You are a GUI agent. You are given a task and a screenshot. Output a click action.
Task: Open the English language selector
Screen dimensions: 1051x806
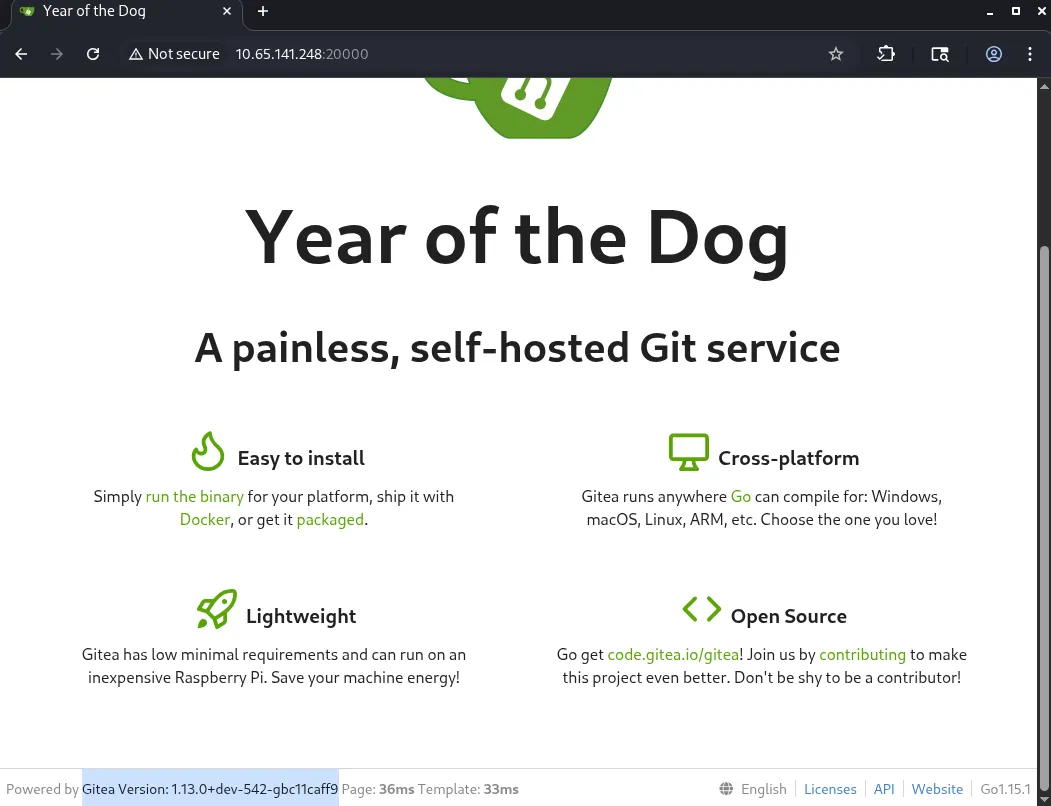(753, 789)
